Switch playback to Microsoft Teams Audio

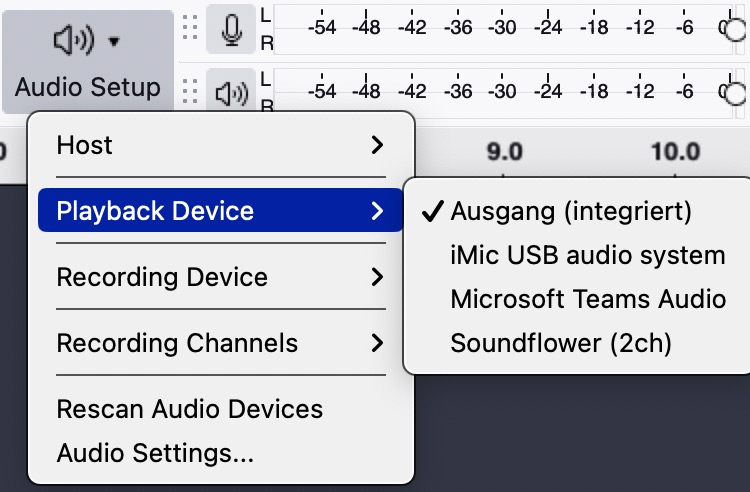point(587,299)
